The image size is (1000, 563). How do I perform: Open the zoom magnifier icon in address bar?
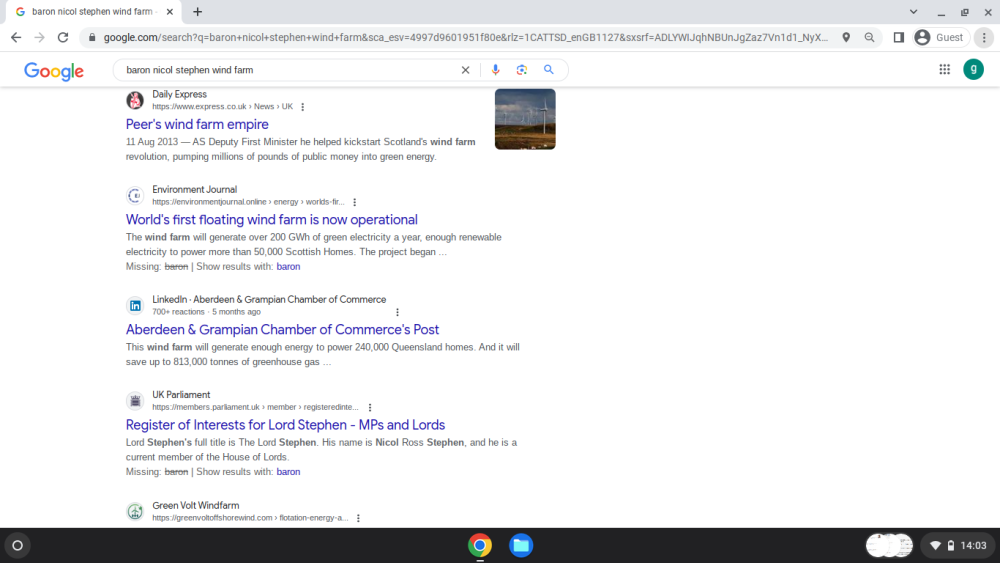coord(869,38)
